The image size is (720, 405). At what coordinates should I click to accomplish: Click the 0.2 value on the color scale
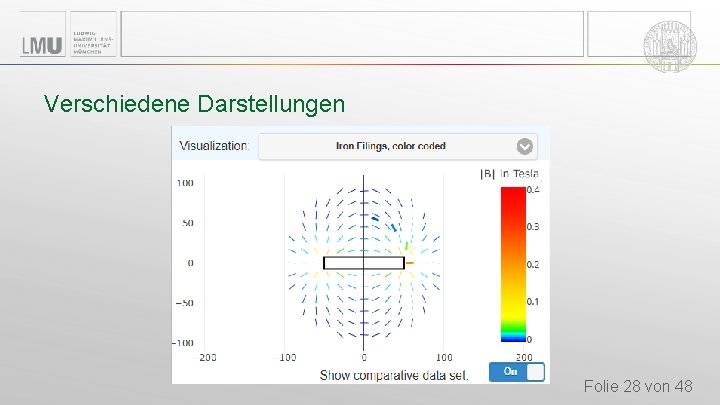click(x=533, y=264)
